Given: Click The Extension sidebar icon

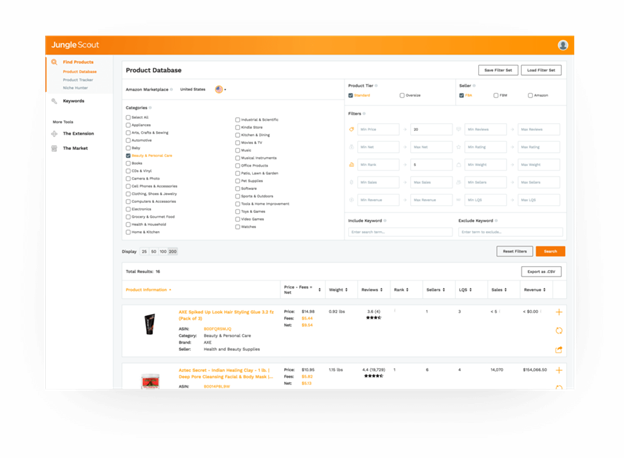Looking at the screenshot, I should (x=54, y=134).
